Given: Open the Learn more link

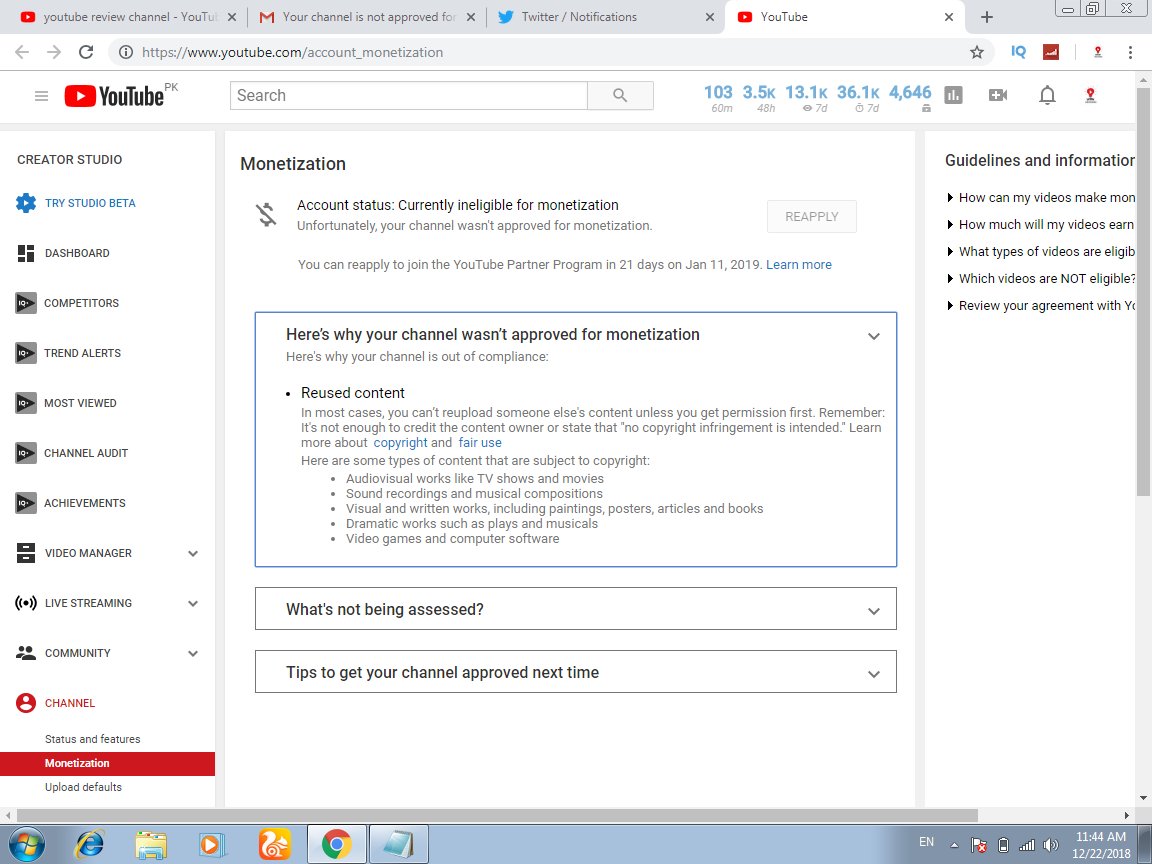Looking at the screenshot, I should coord(799,264).
